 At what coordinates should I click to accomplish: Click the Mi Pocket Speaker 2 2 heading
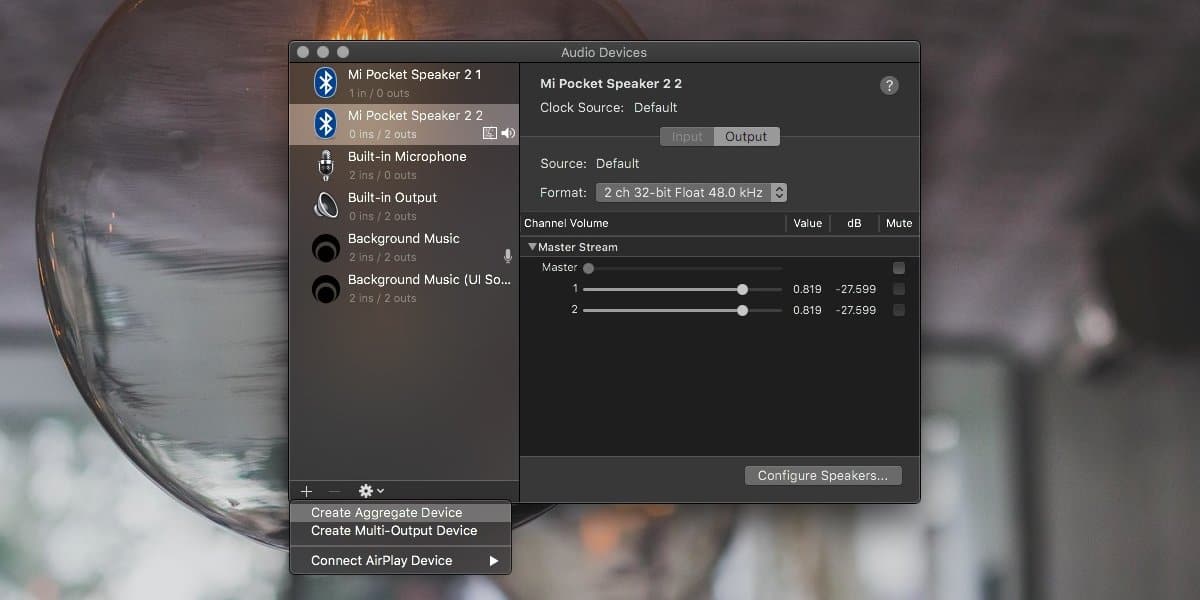(611, 84)
